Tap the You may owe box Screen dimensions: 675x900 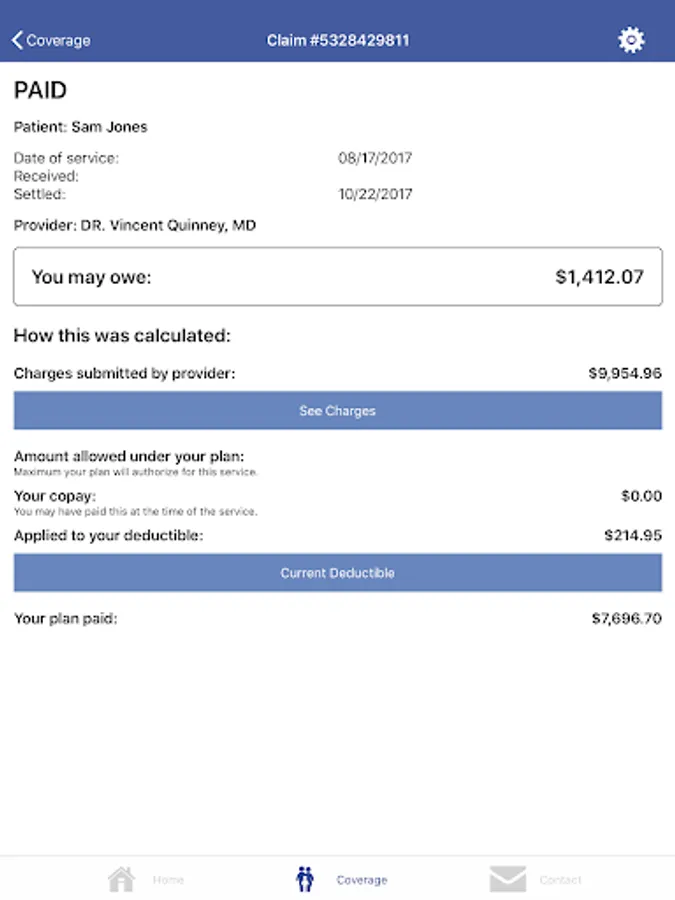(337, 277)
